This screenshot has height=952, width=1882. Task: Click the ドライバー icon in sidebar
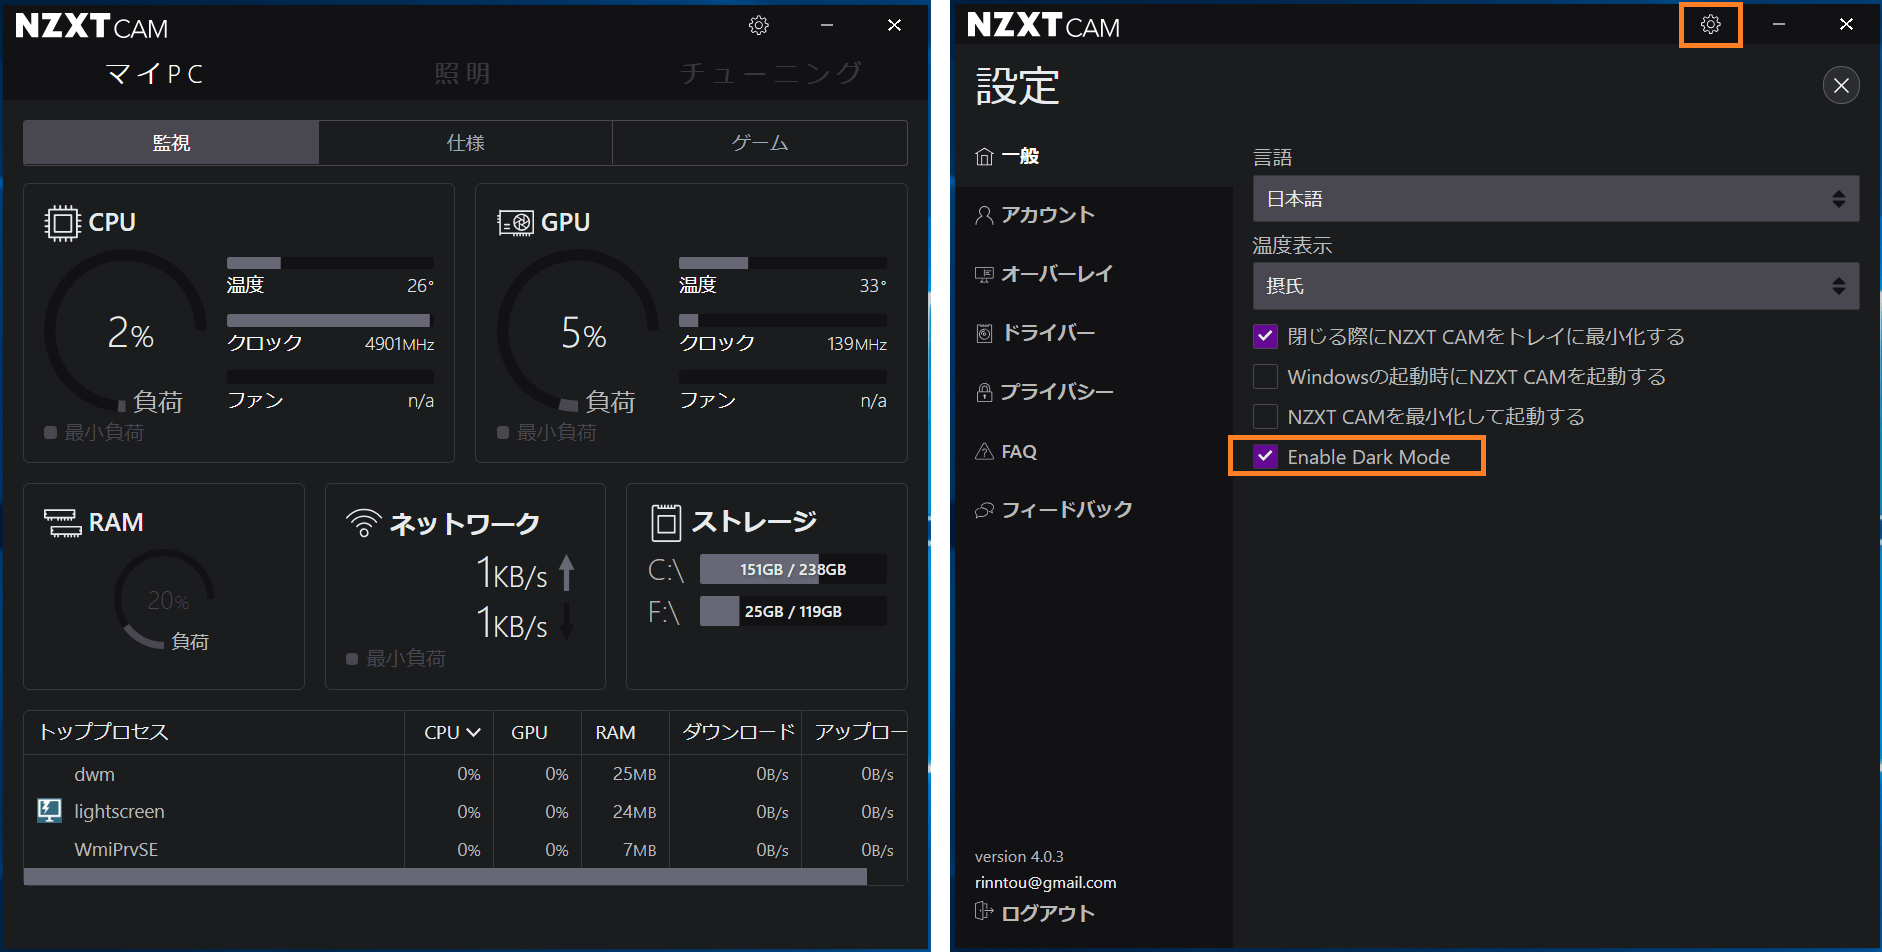[984, 333]
